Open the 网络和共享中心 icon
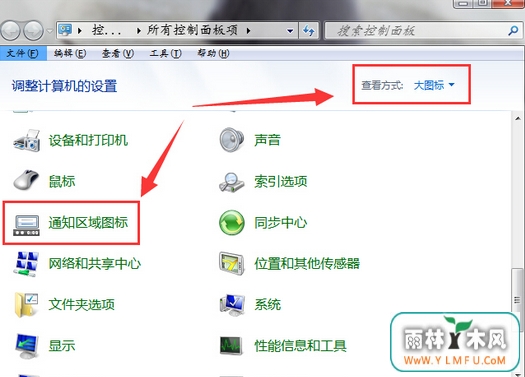Screen dimensions: 525x377 click(x=26, y=264)
